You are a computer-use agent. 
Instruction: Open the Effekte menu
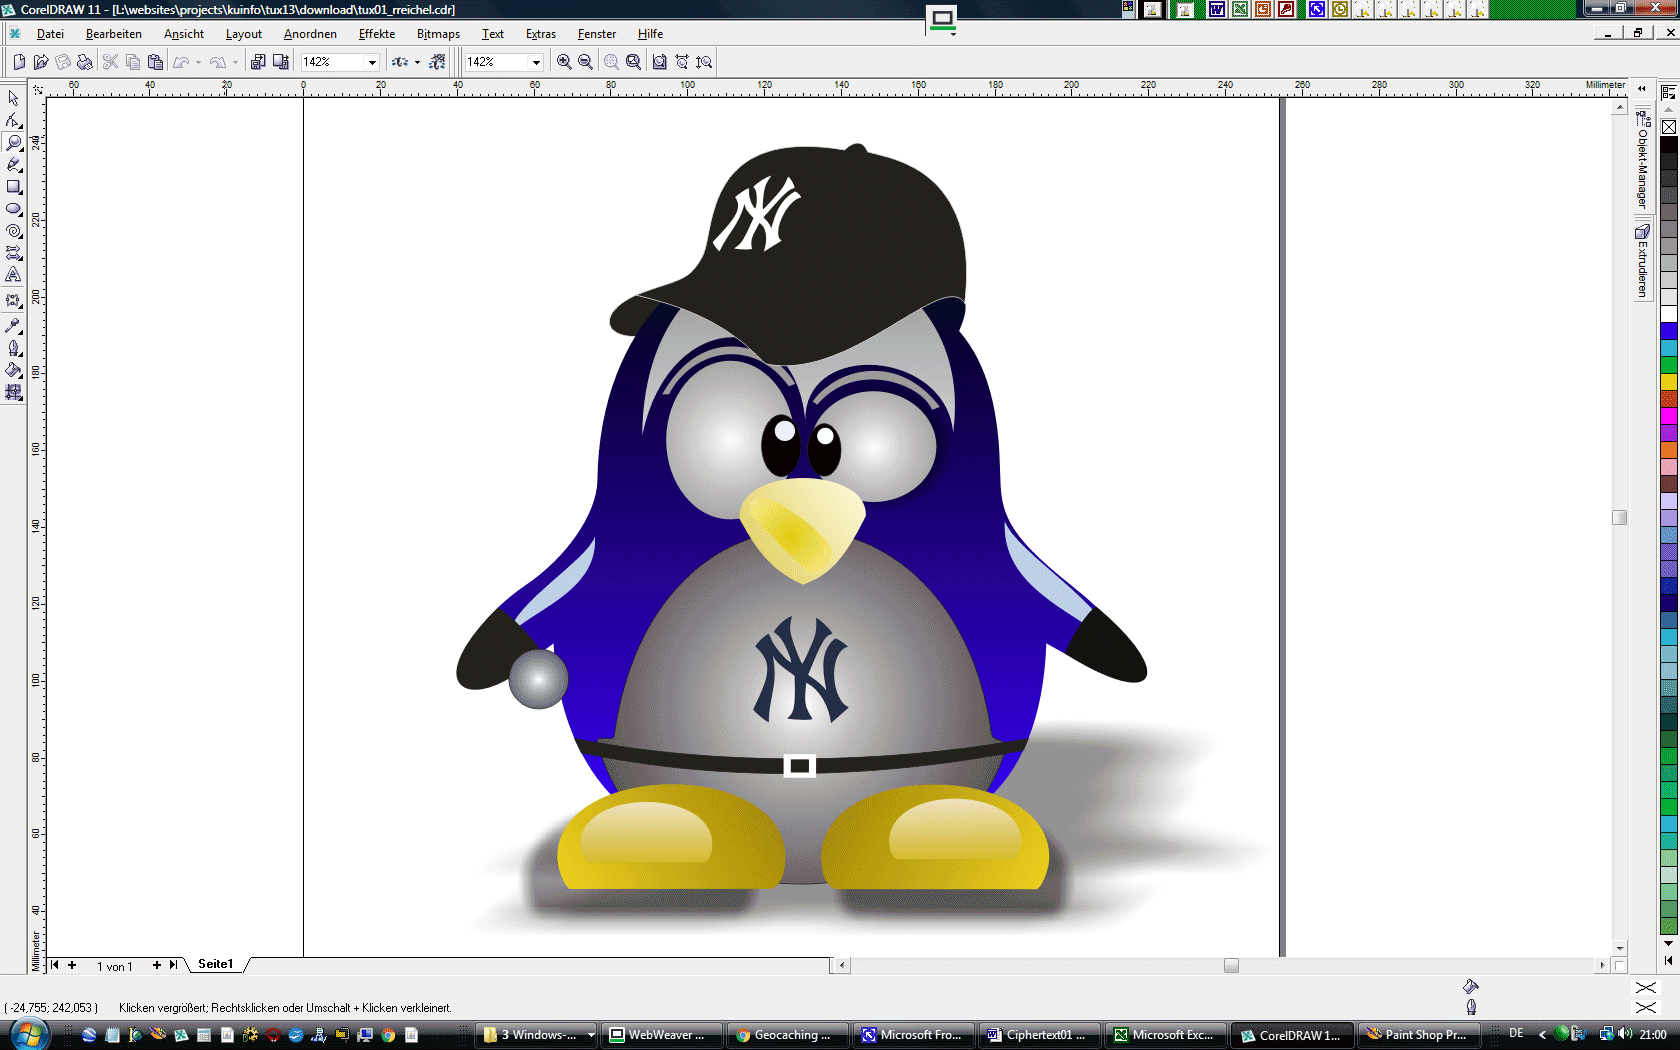[377, 34]
